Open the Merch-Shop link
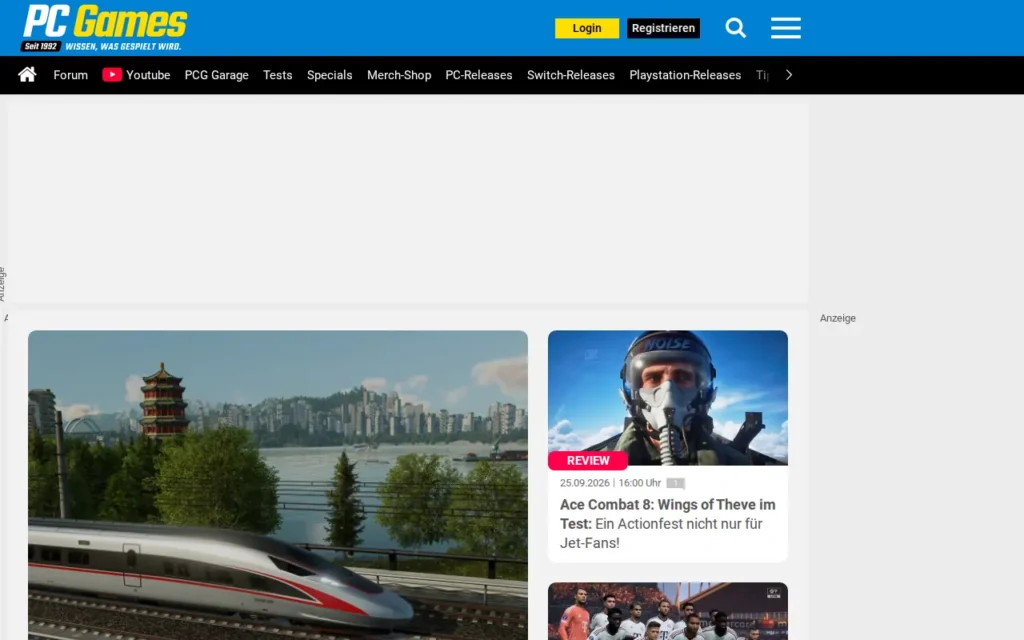The height and width of the screenshot is (640, 1024). coord(399,75)
